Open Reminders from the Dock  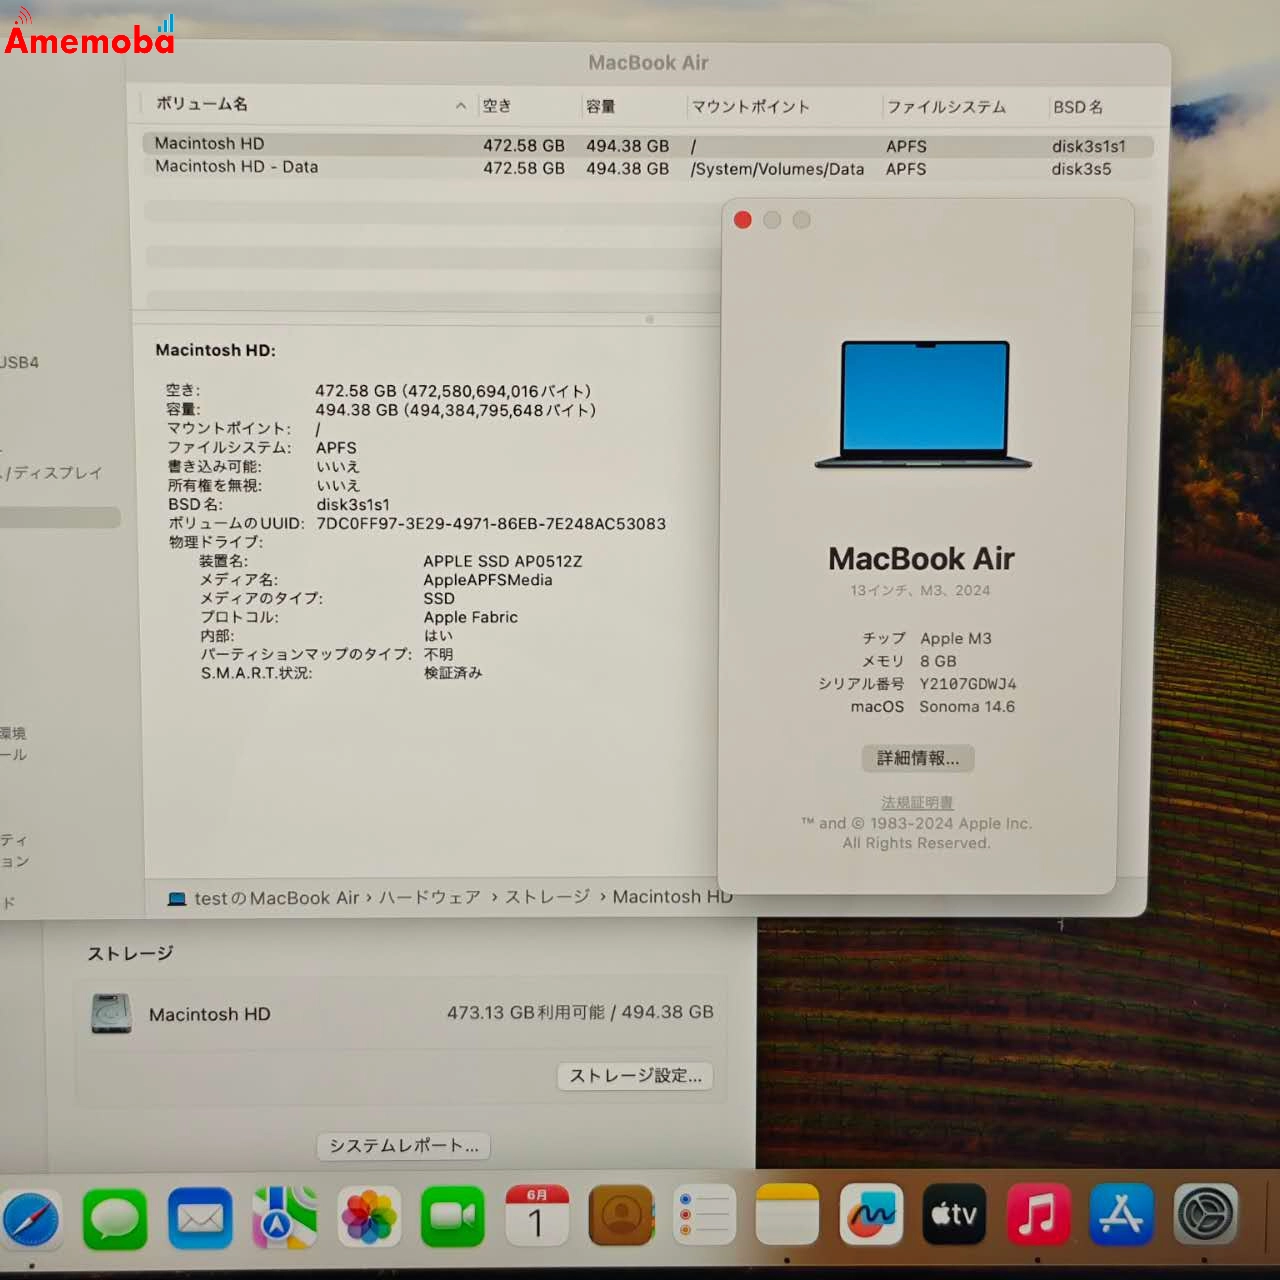coord(705,1213)
